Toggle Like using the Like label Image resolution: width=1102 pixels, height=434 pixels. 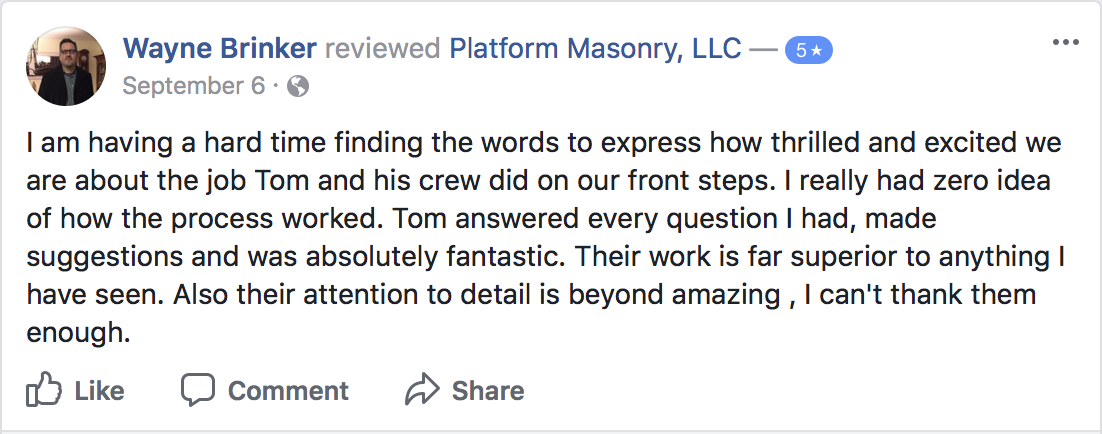click(99, 390)
